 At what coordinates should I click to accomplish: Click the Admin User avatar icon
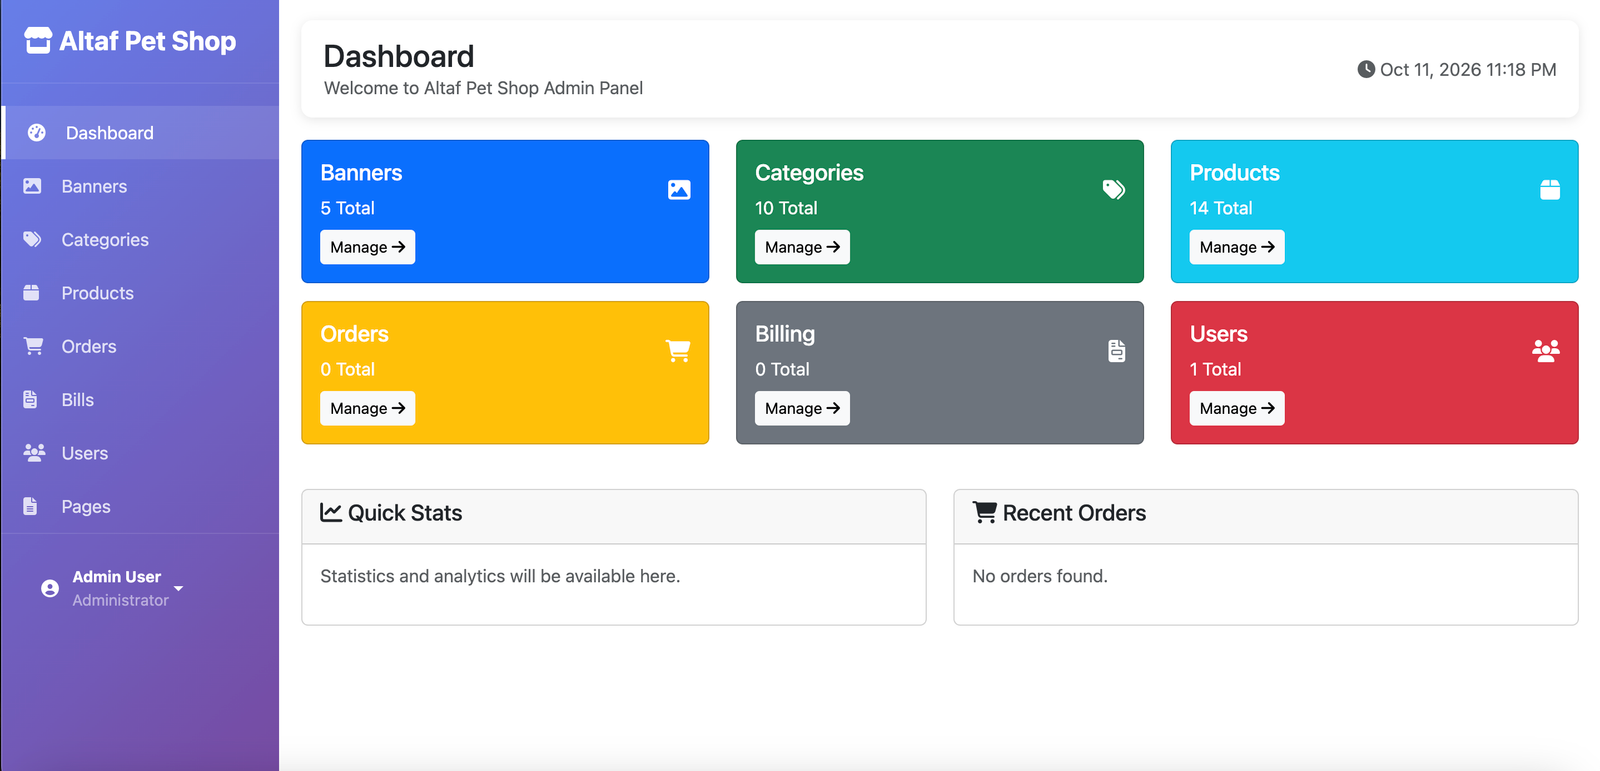(50, 588)
